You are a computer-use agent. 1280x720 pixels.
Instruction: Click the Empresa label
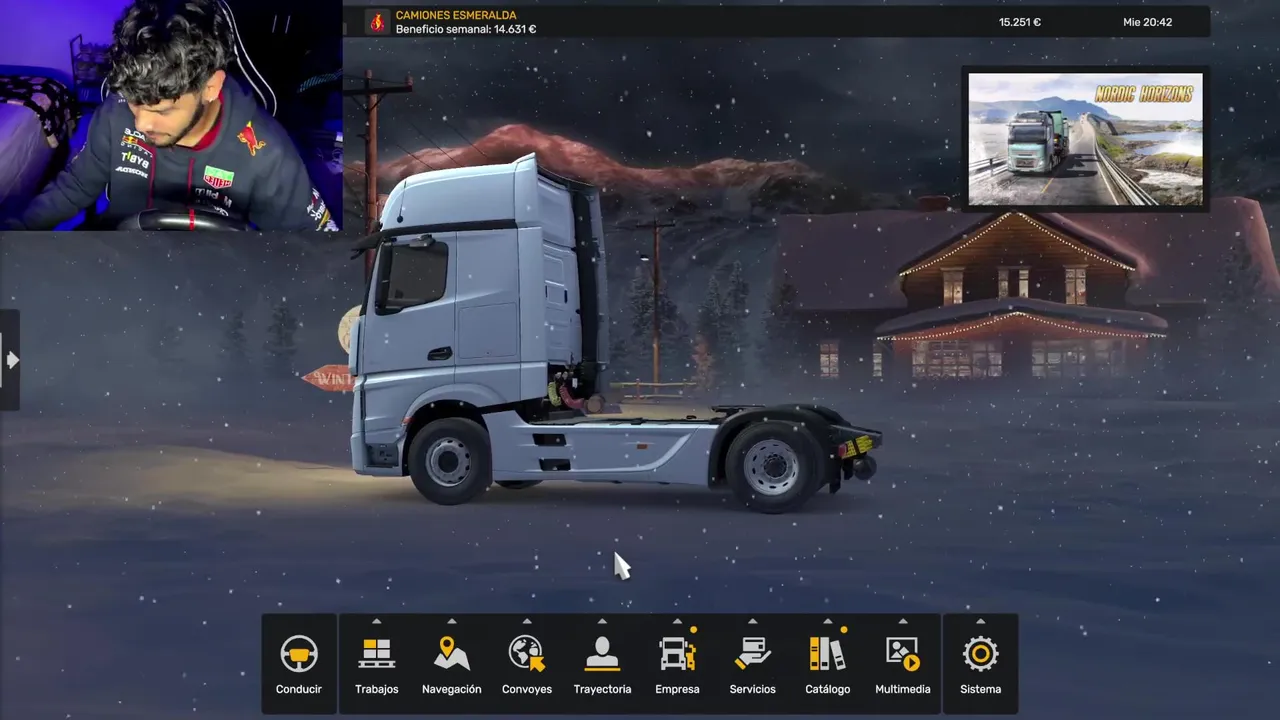(x=677, y=689)
